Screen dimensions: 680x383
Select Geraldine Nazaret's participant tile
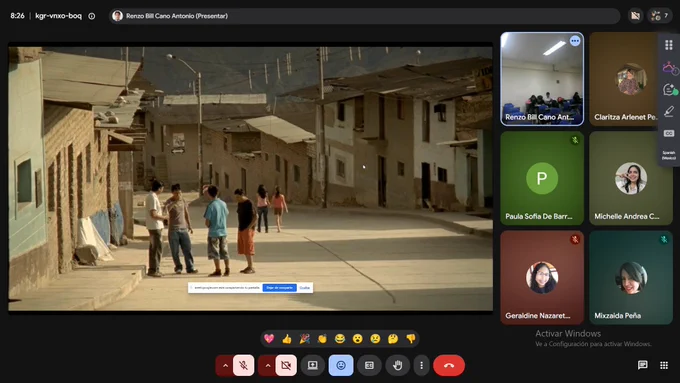[x=542, y=278]
